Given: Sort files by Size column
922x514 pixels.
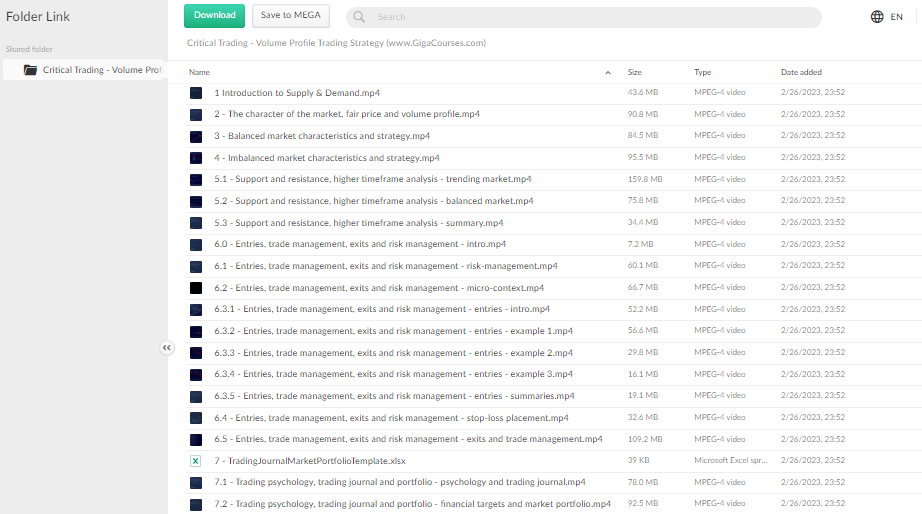Looking at the screenshot, I should (x=634, y=72).
